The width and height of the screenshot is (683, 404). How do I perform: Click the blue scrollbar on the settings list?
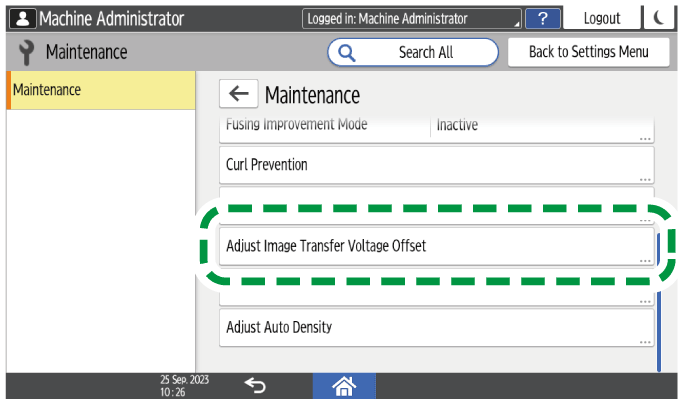click(658, 300)
